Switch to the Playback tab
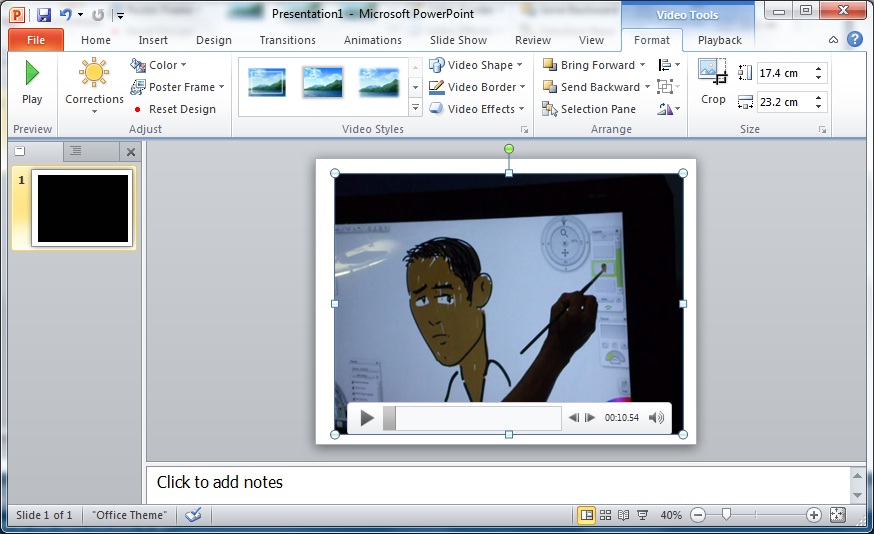Screen dimensions: 874x534 [x=720, y=40]
